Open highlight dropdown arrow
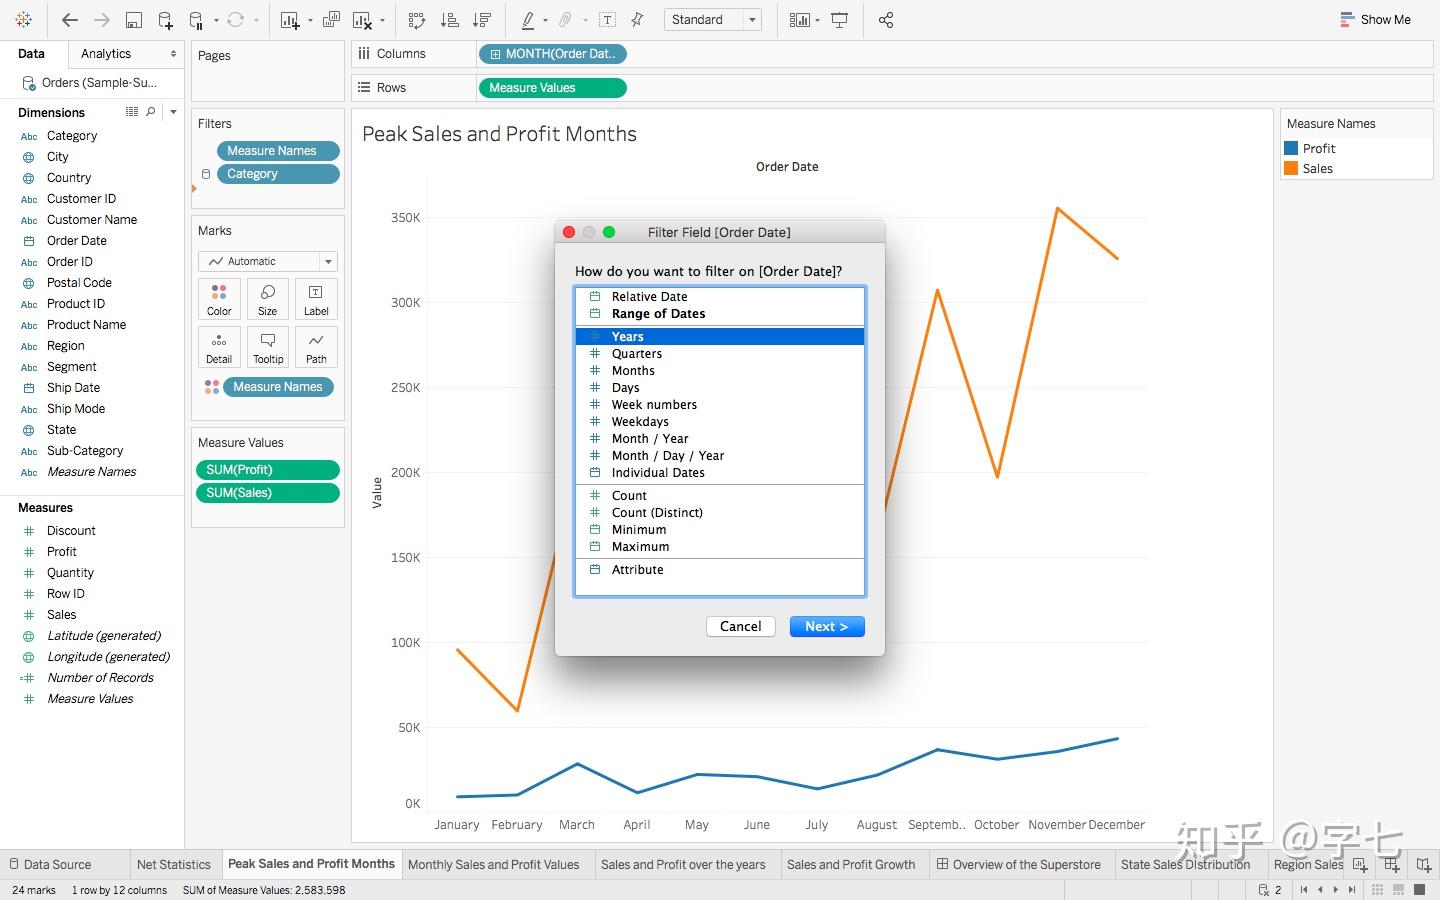The image size is (1440, 900). tap(545, 20)
